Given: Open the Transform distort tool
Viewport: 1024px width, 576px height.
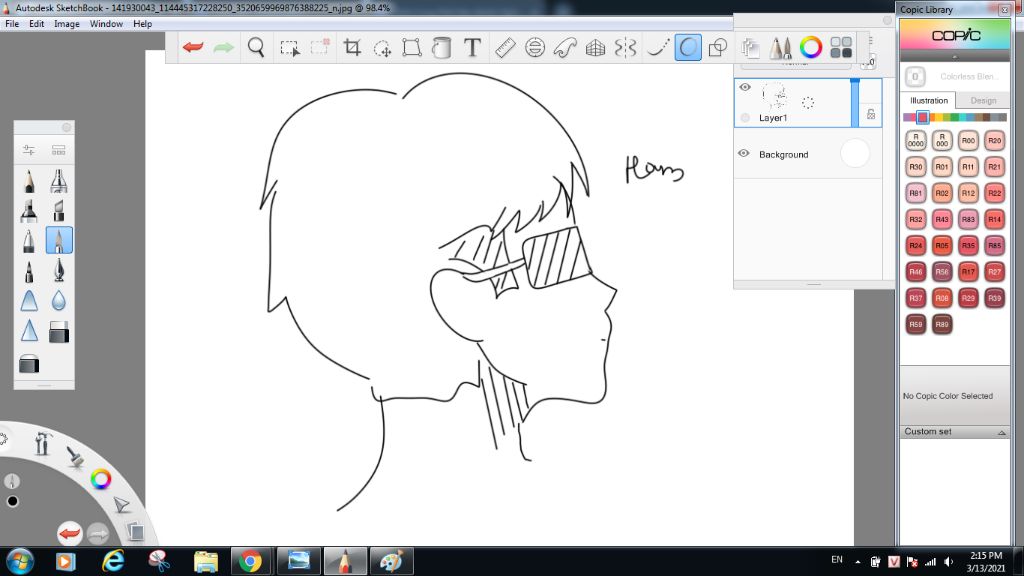Looking at the screenshot, I should click(411, 48).
